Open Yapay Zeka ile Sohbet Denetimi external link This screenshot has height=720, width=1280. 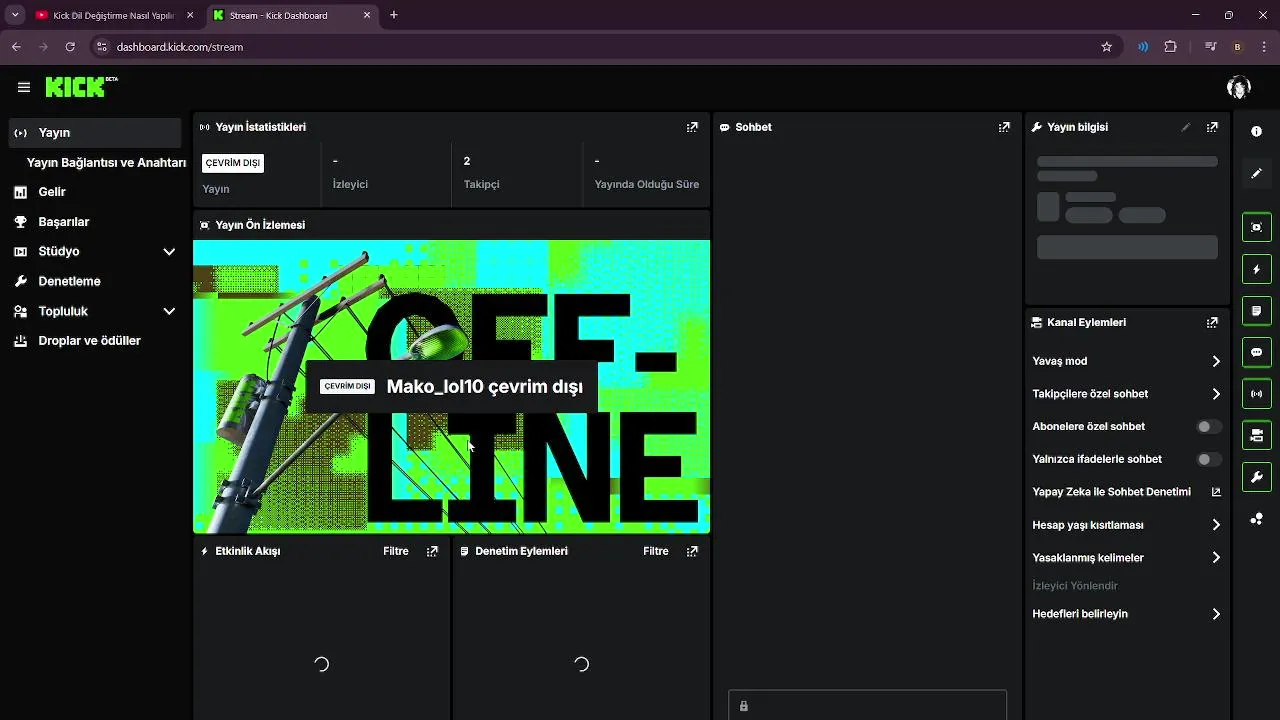1216,492
